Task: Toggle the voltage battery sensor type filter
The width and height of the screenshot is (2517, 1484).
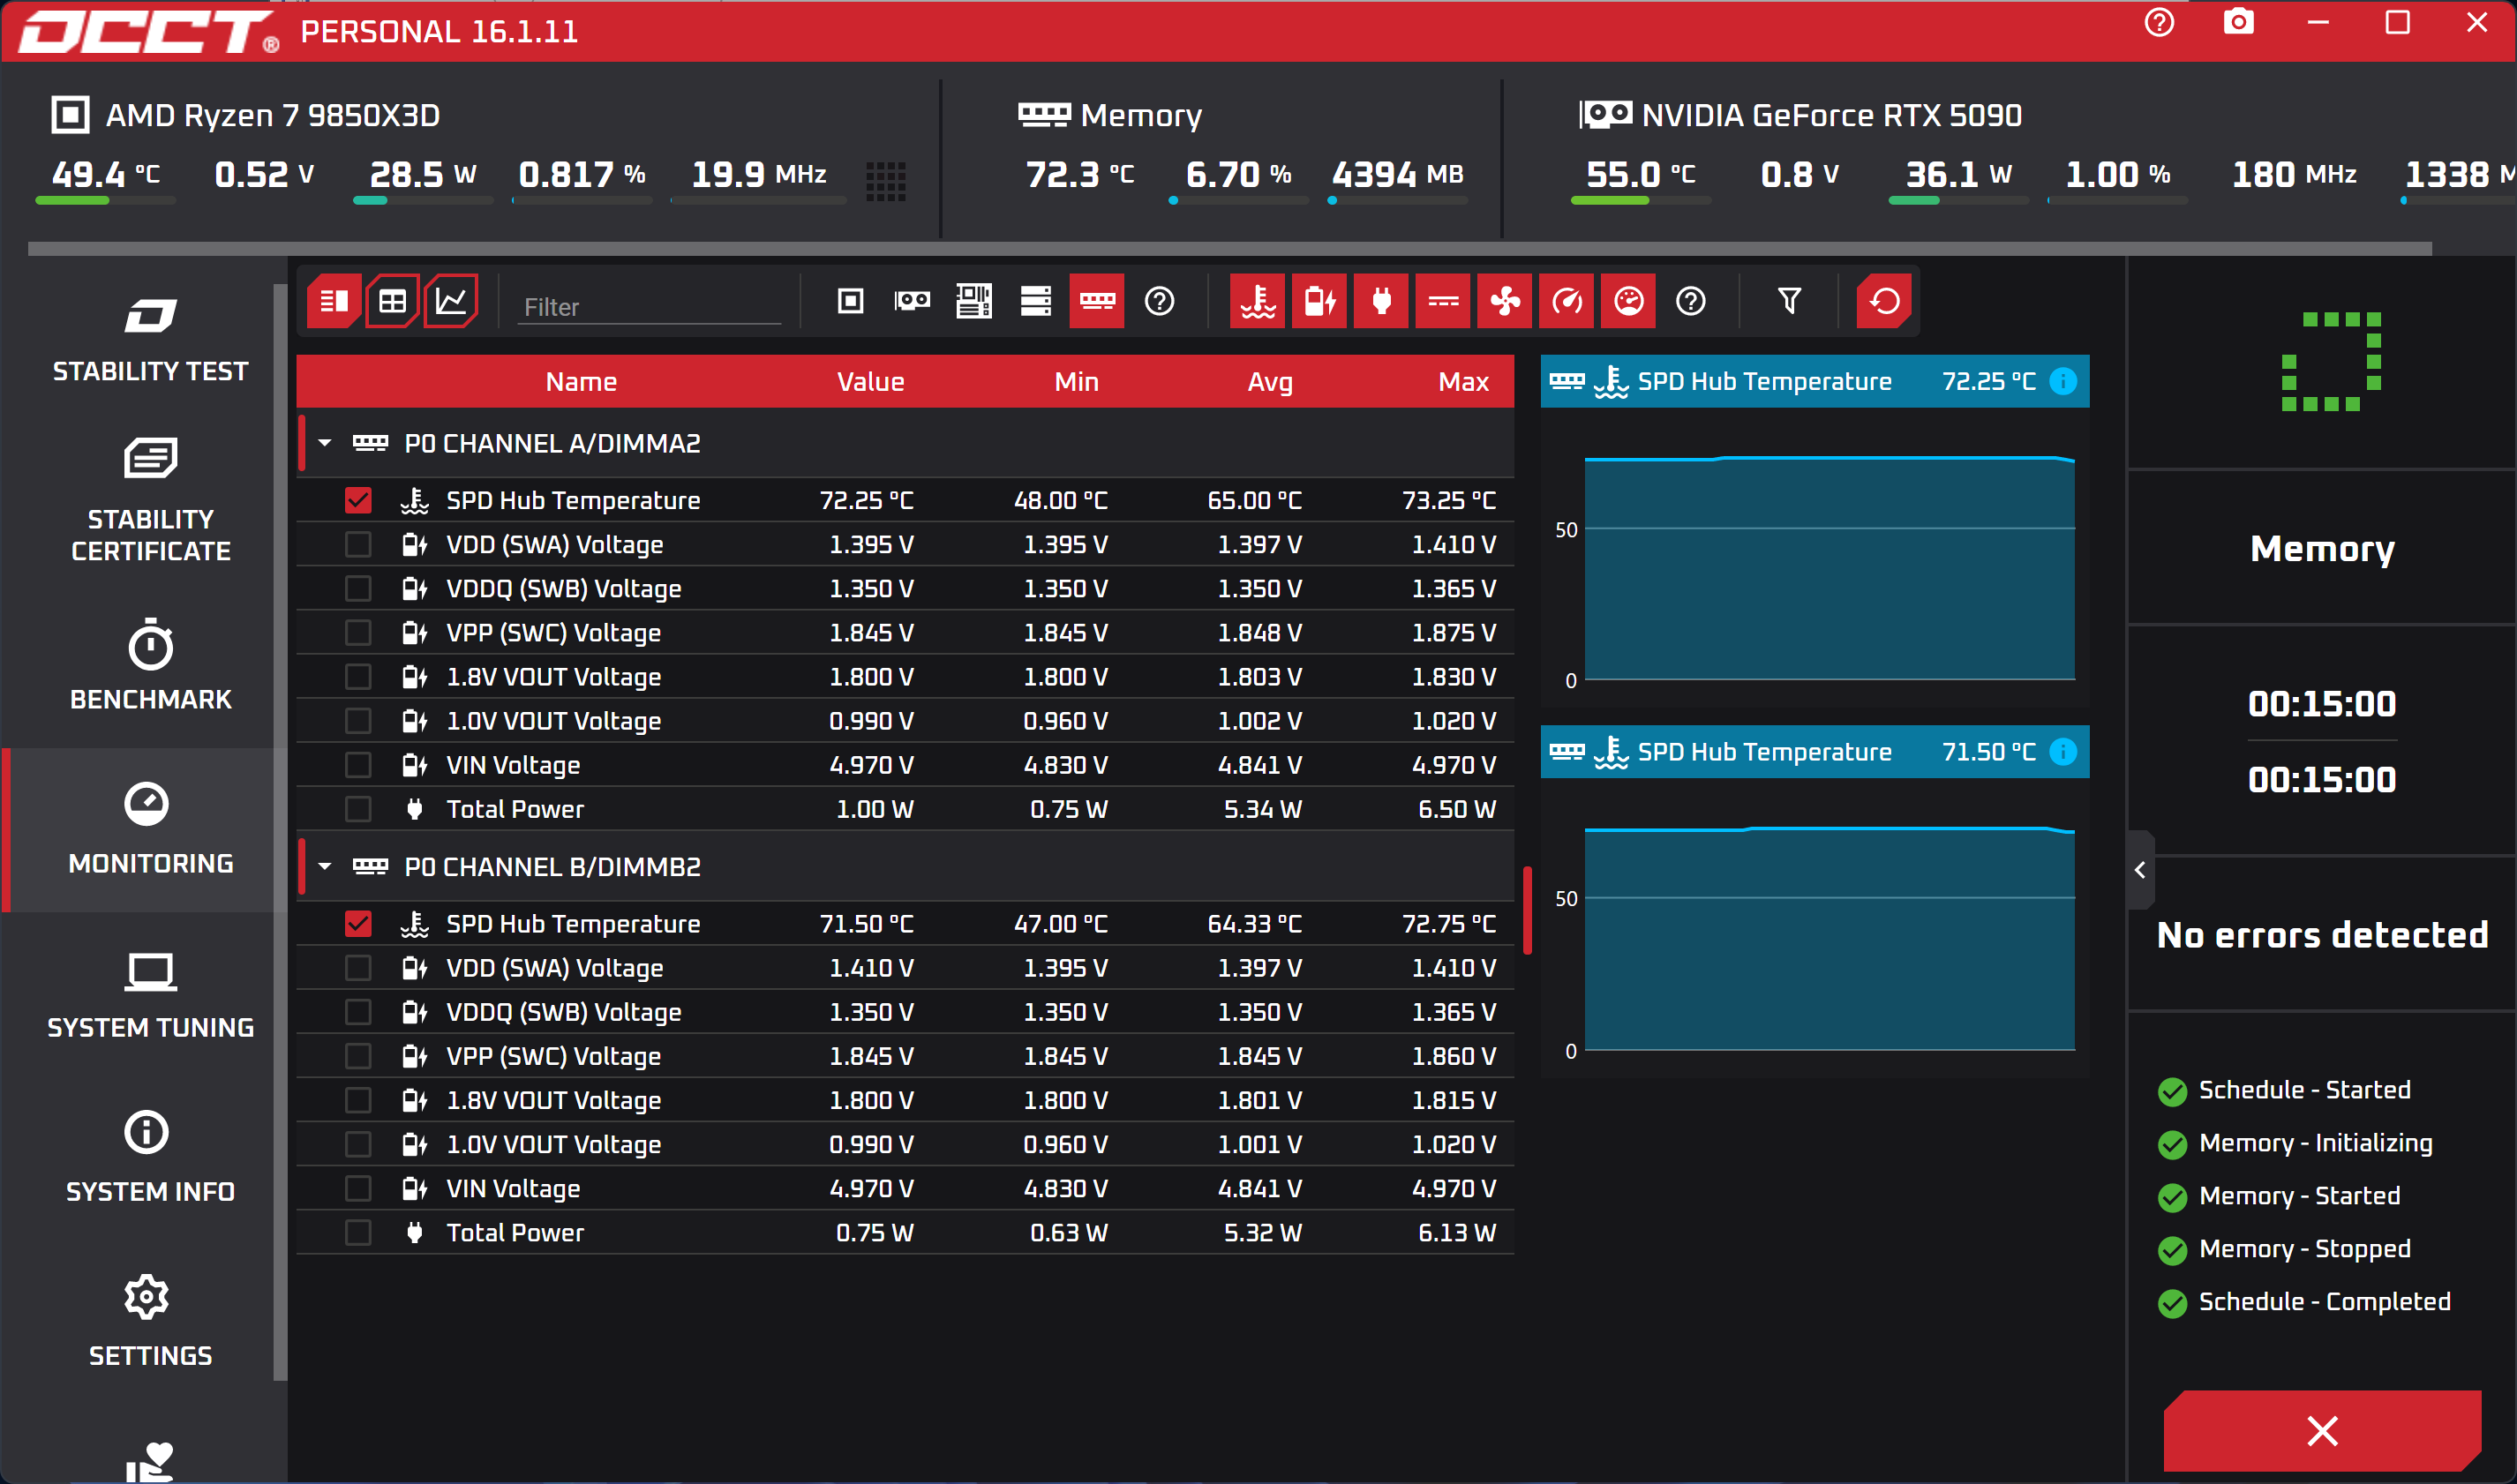Action: coord(1320,301)
